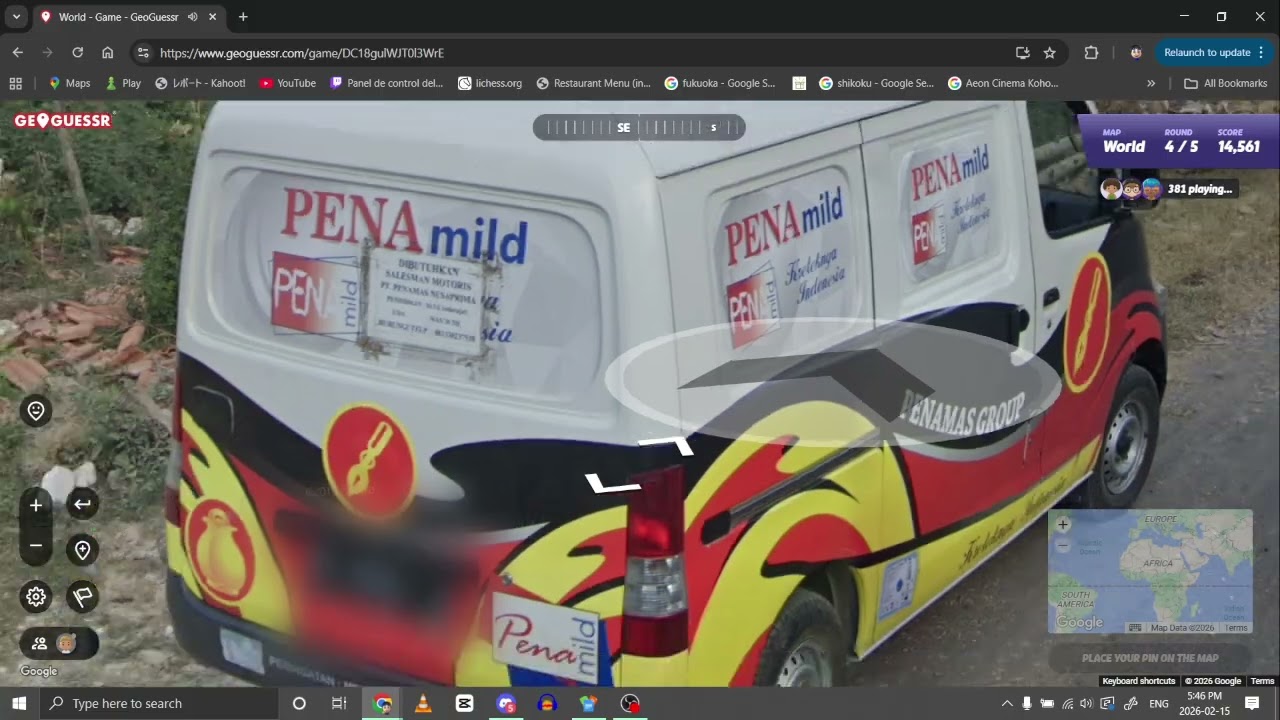The height and width of the screenshot is (720, 1280).
Task: Open the Terms link at the bottom right
Action: click(x=1262, y=681)
